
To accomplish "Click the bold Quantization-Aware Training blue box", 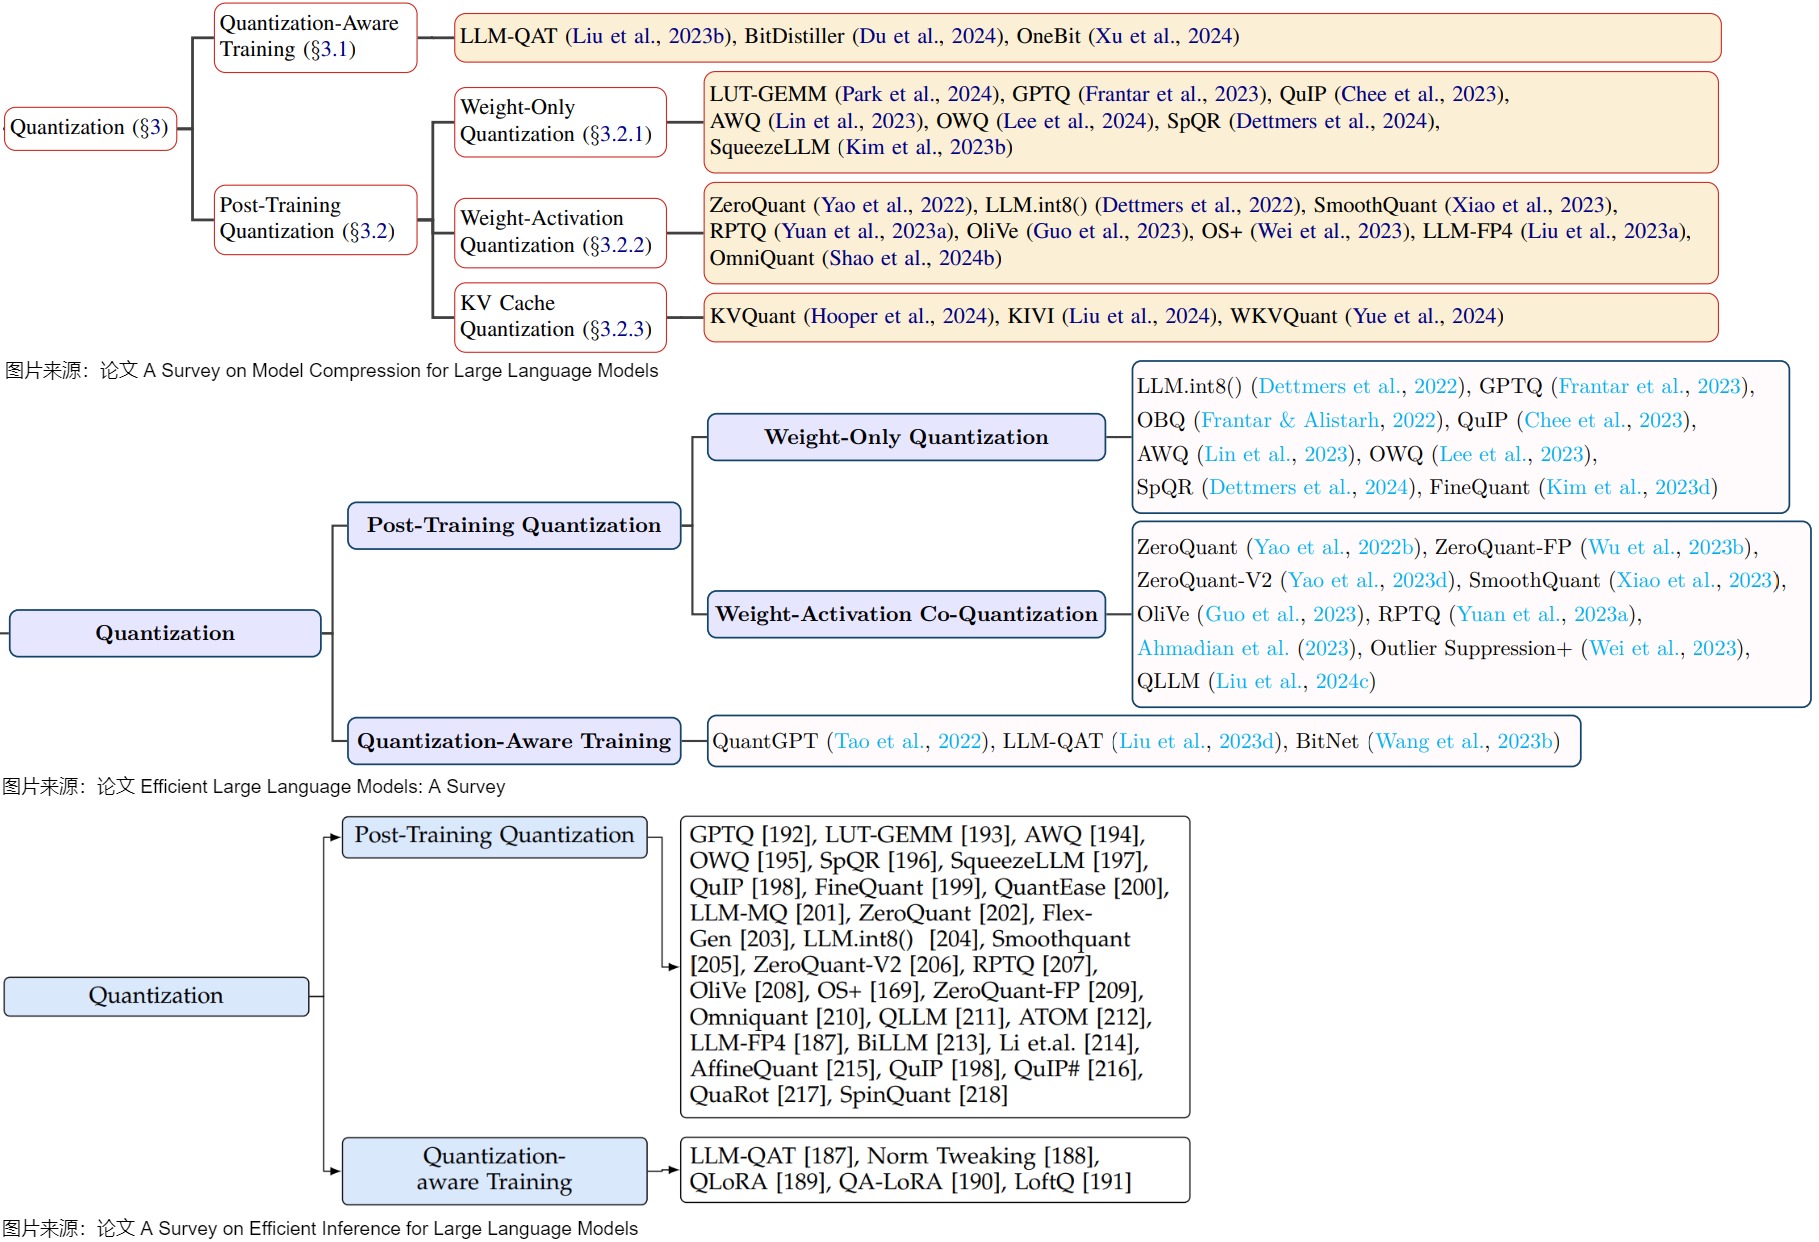I will tap(514, 741).
